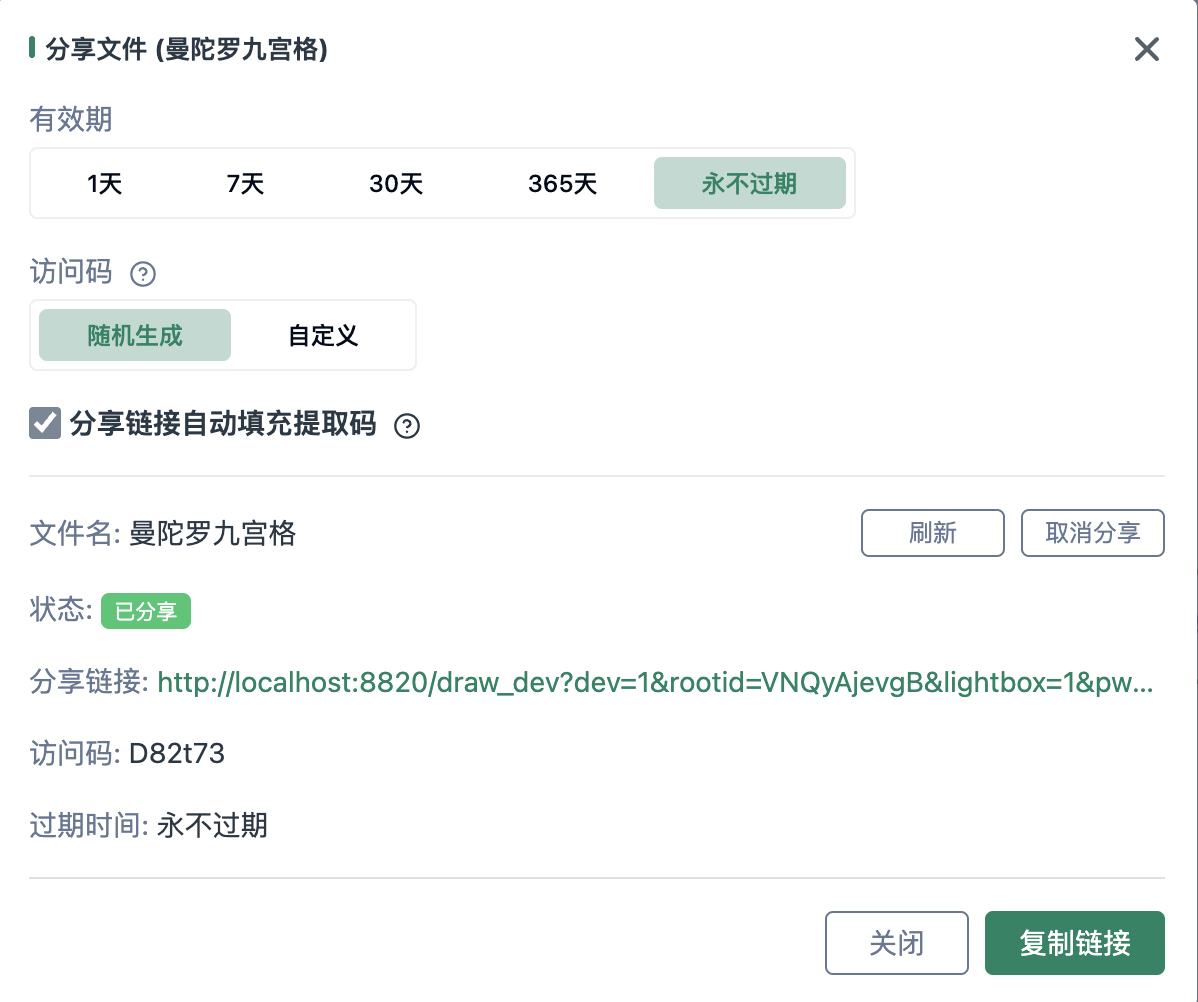Click 复制链接 to copy link
1198x1002 pixels.
pos(1074,942)
